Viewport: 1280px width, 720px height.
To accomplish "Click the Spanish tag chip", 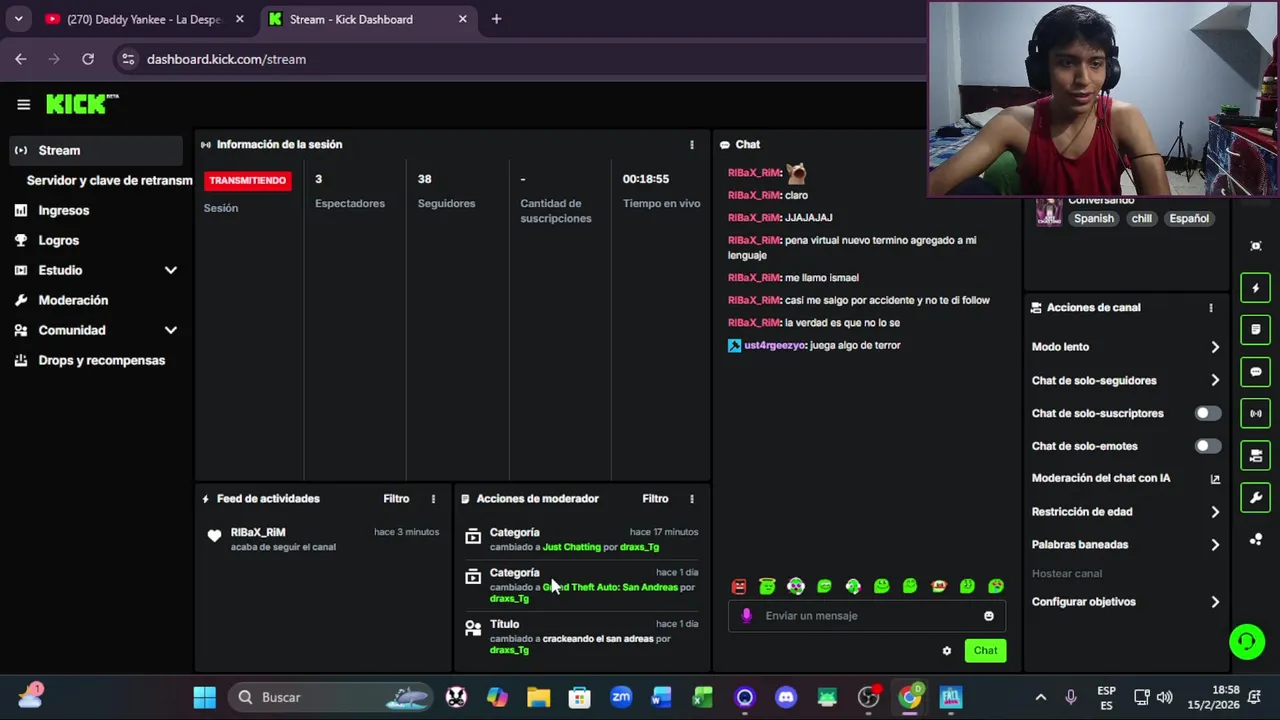I will [1093, 219].
